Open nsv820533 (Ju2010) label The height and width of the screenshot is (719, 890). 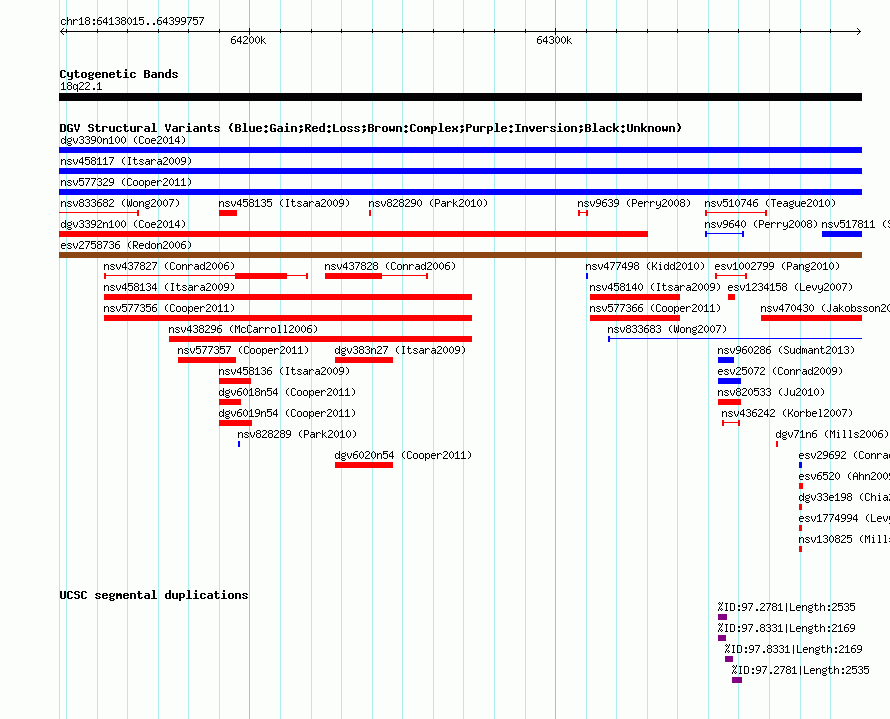click(771, 392)
